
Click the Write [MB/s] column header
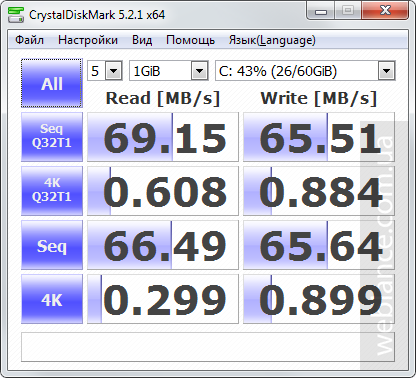pyautogui.click(x=319, y=98)
